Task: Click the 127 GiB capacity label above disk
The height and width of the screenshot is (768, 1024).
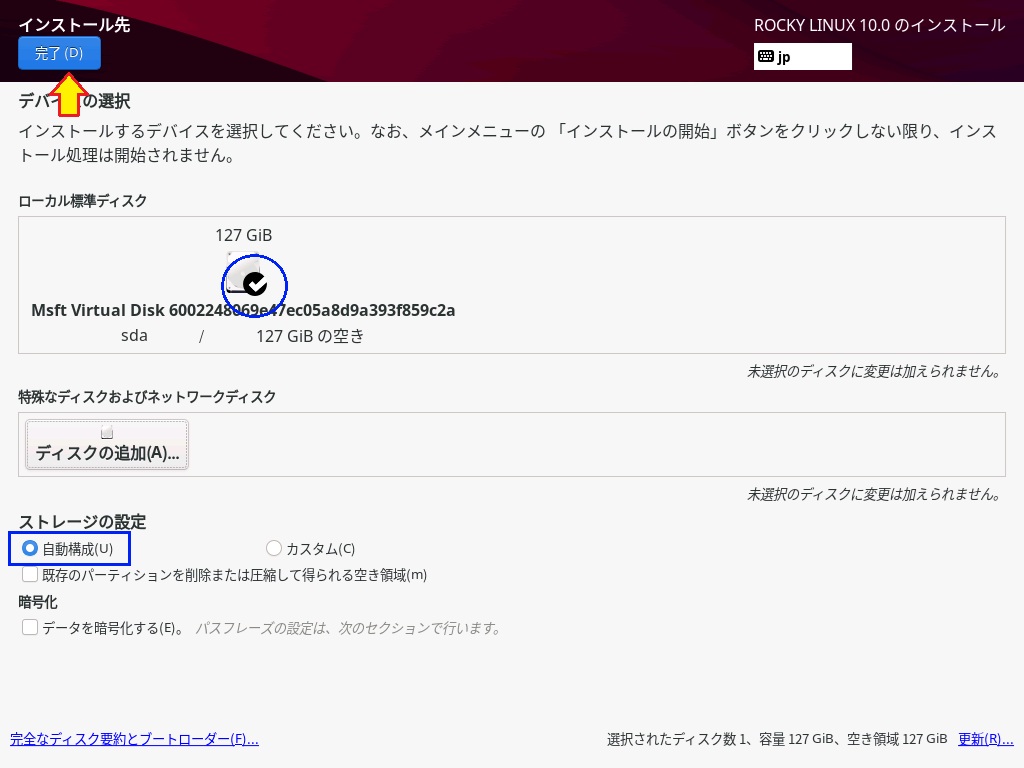Action: click(x=243, y=235)
